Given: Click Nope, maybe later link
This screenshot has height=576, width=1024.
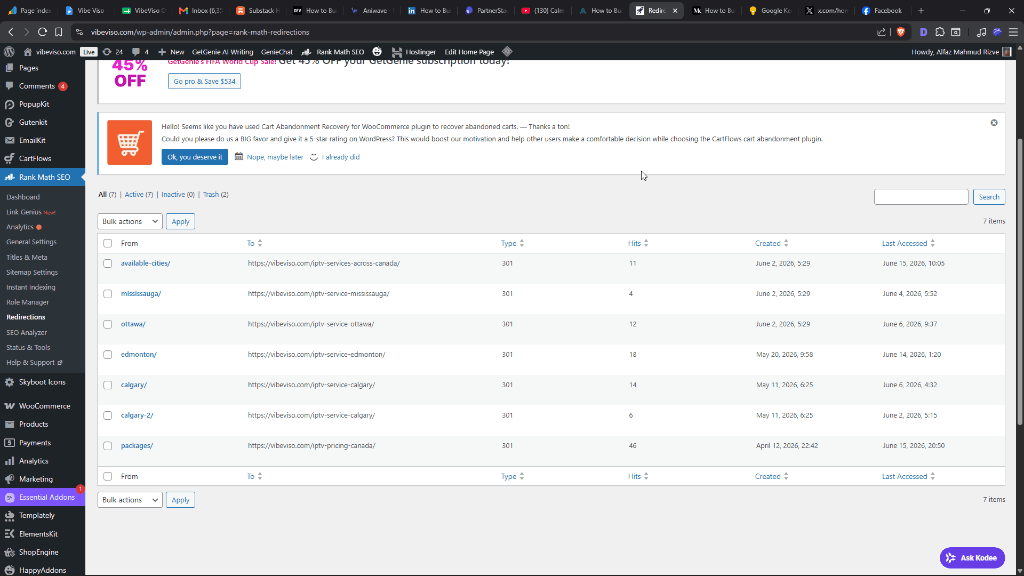Looking at the screenshot, I should (274, 157).
